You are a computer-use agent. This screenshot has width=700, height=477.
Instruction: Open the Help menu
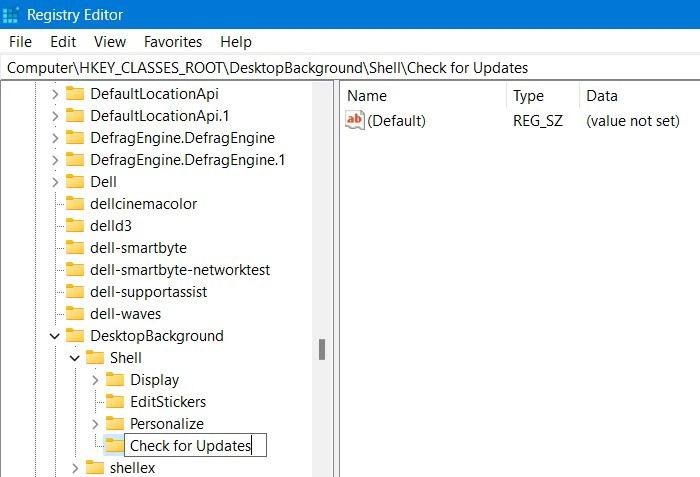pyautogui.click(x=236, y=42)
